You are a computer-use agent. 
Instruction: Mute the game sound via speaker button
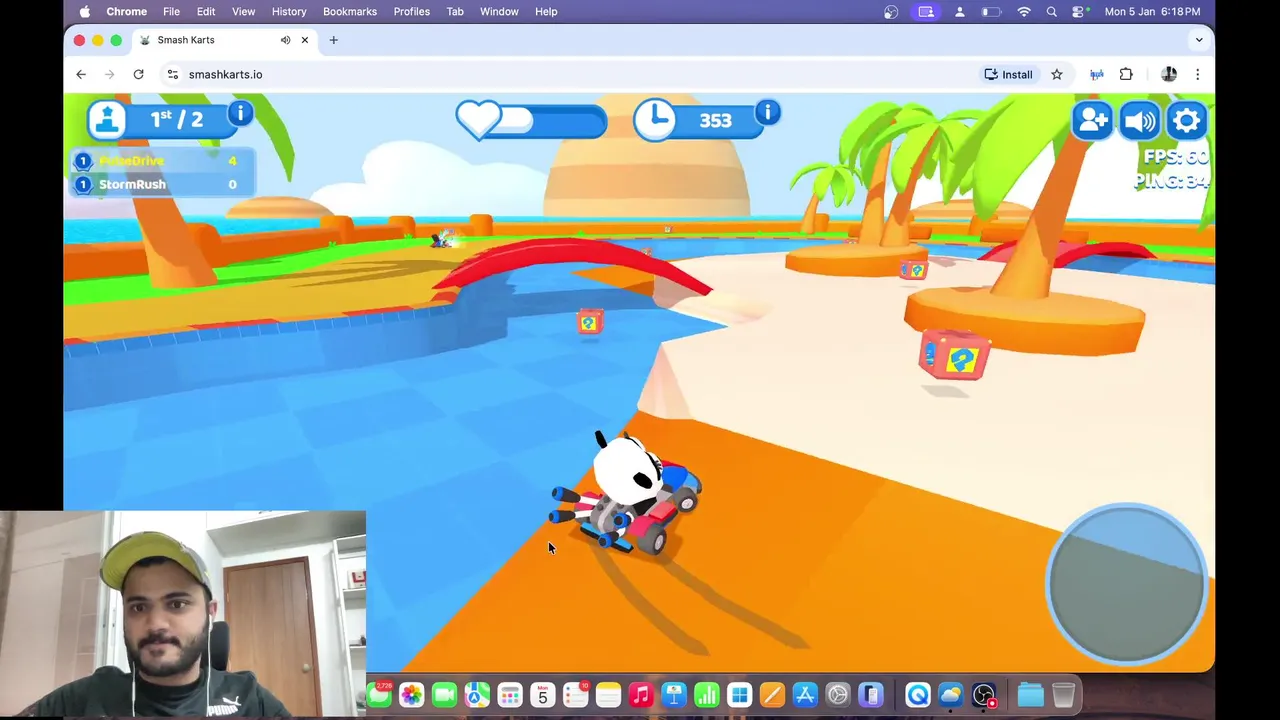[x=1140, y=121]
